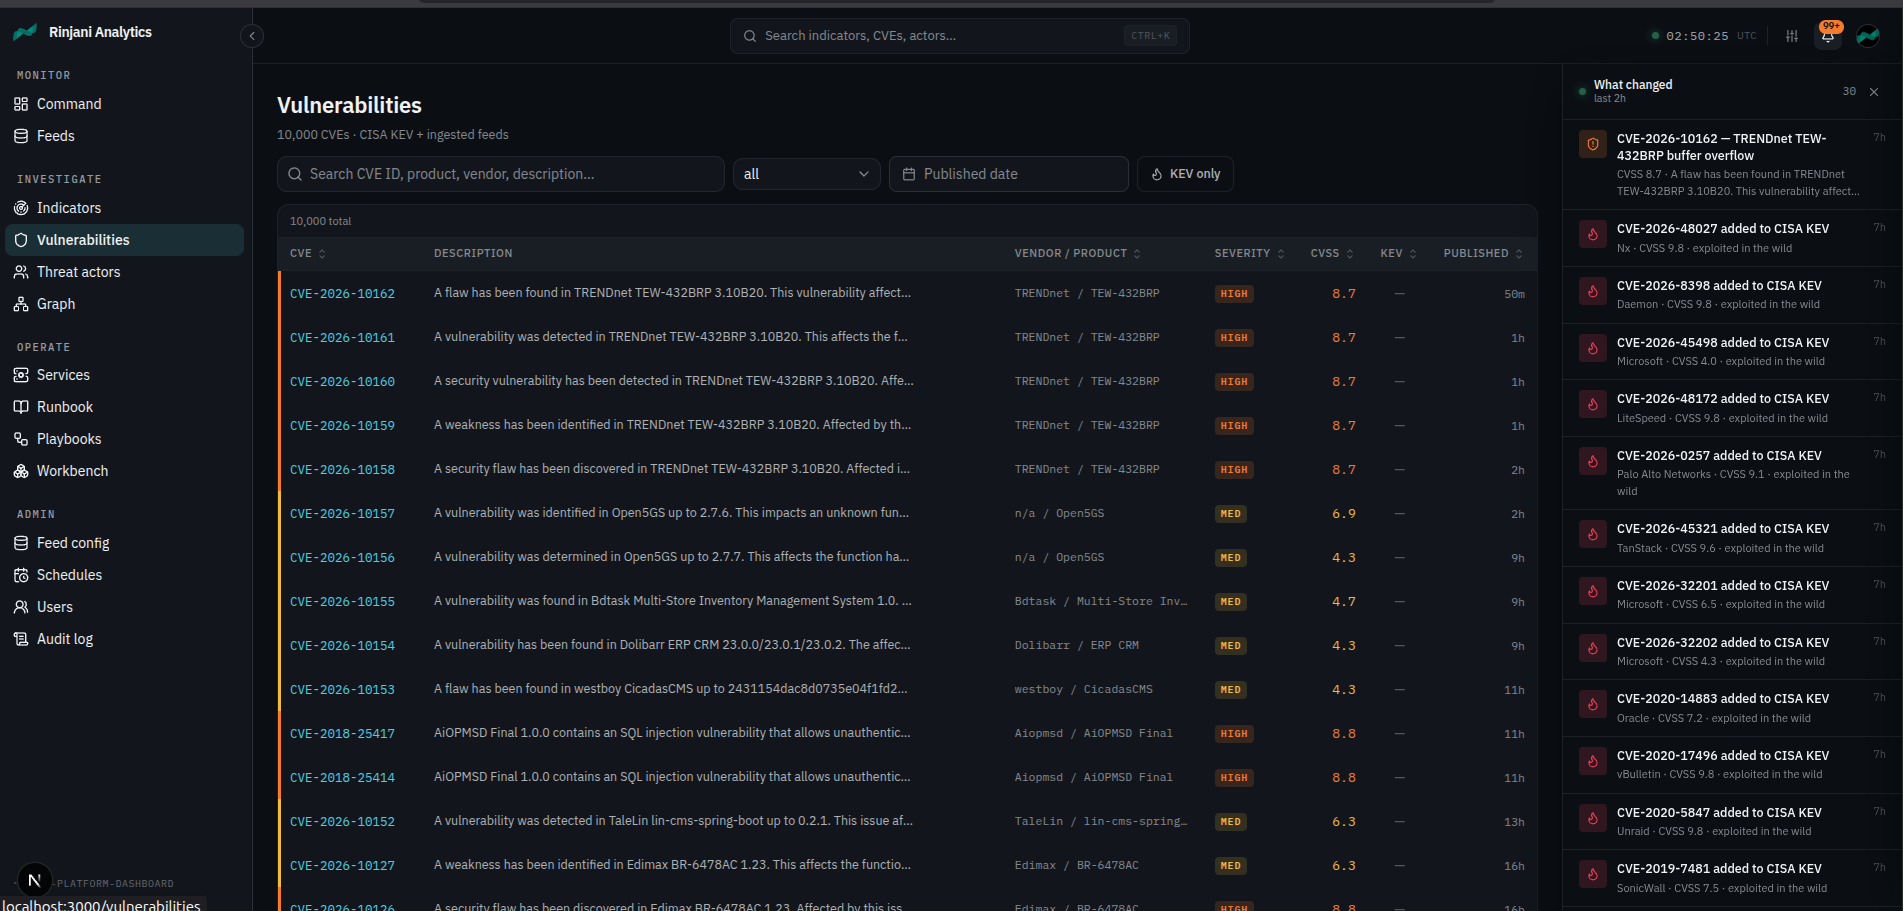Click the Next.js dev tools N badge
This screenshot has width=1903, height=911.
35,880
